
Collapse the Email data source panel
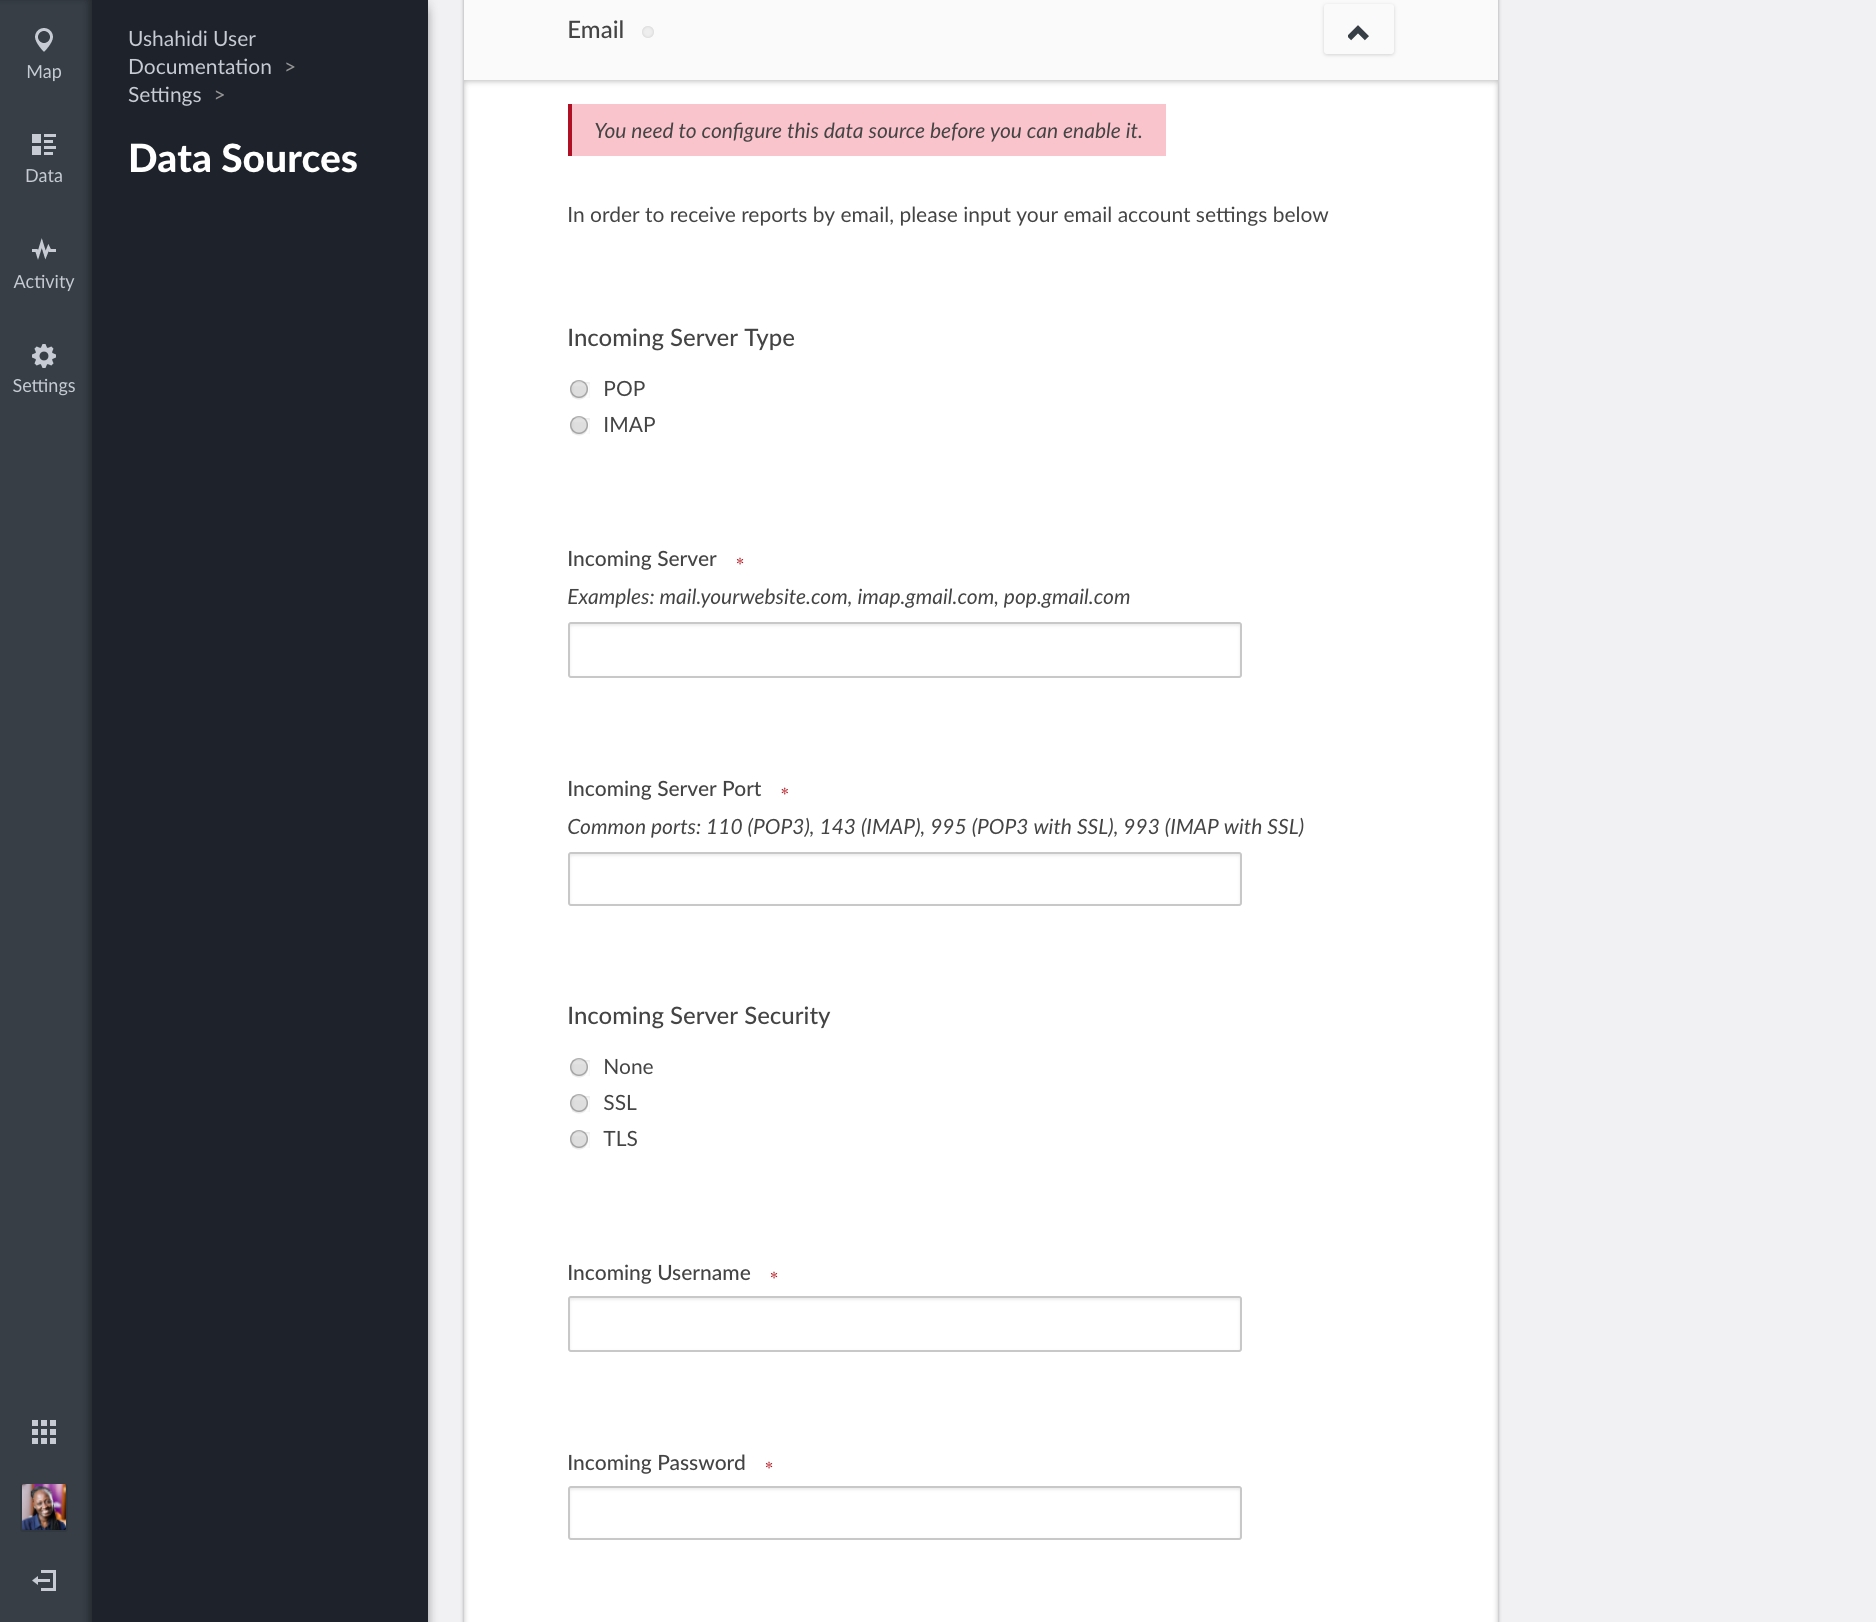(1358, 32)
